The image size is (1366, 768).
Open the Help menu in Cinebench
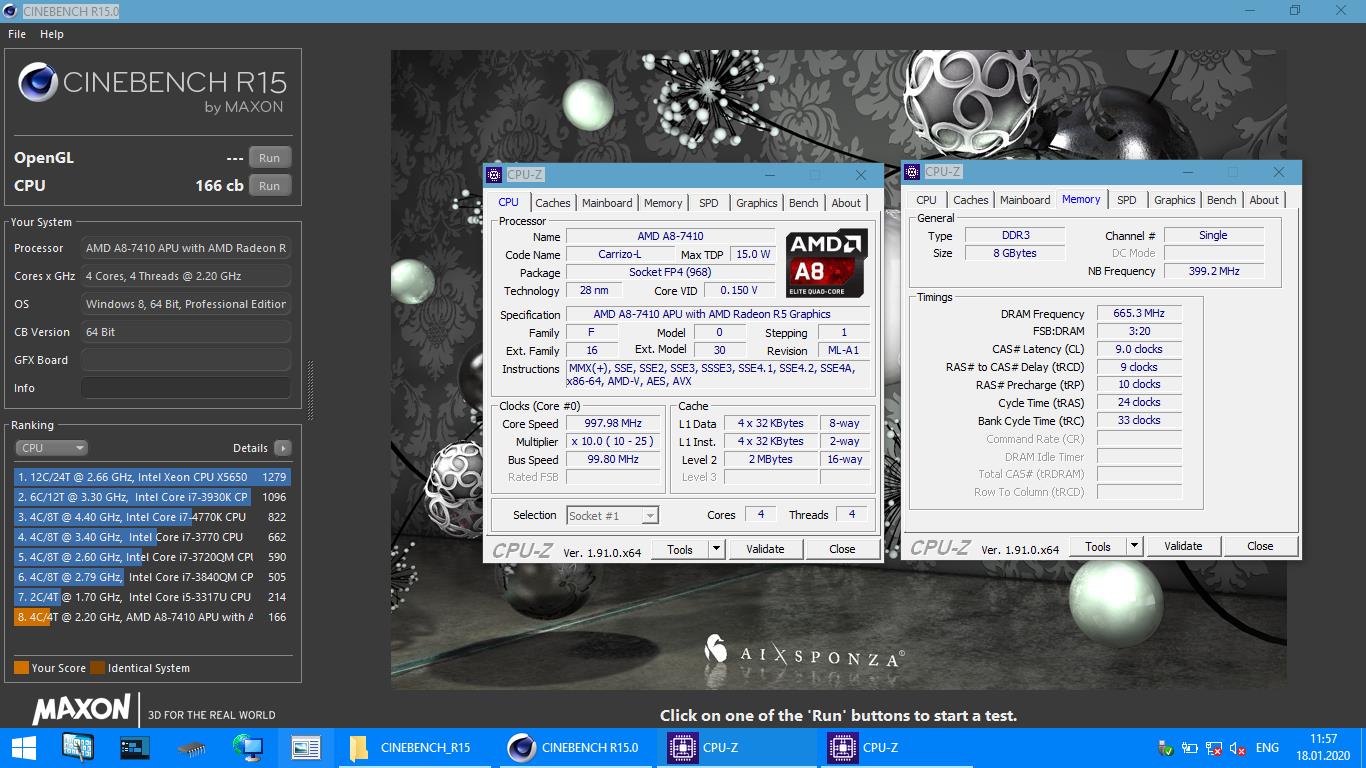(x=52, y=34)
